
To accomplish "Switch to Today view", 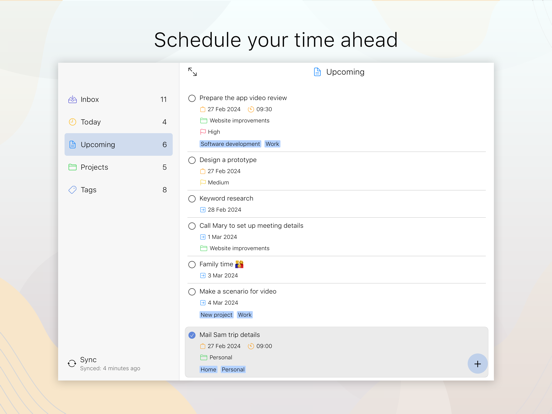I will [119, 122].
